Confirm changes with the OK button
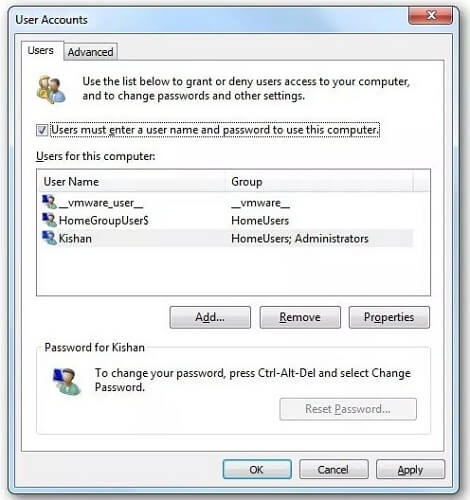This screenshot has height=500, width=470. coord(257,470)
